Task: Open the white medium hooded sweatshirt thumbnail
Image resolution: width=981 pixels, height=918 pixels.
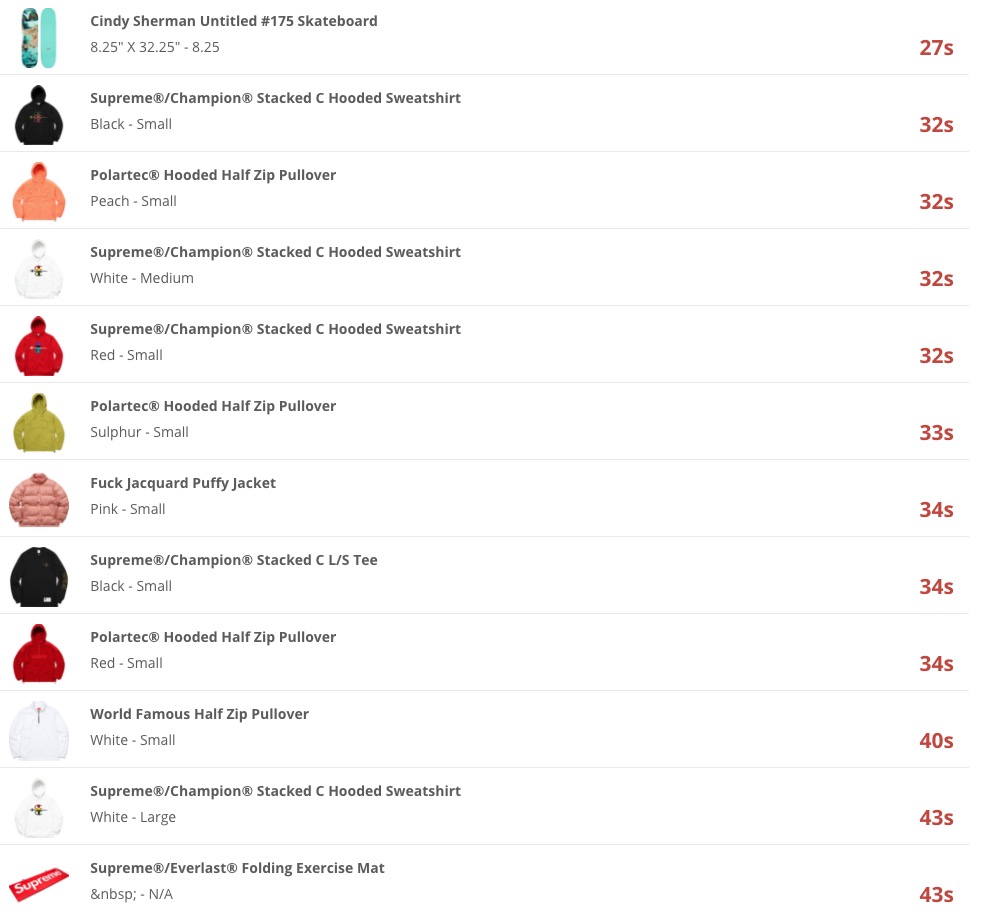Action: click(39, 268)
